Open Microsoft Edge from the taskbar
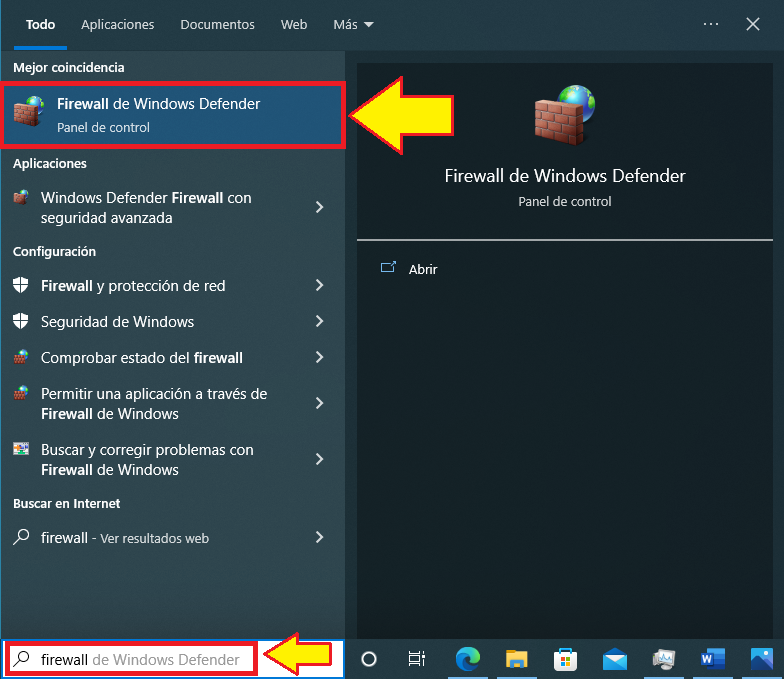 pyautogui.click(x=467, y=659)
